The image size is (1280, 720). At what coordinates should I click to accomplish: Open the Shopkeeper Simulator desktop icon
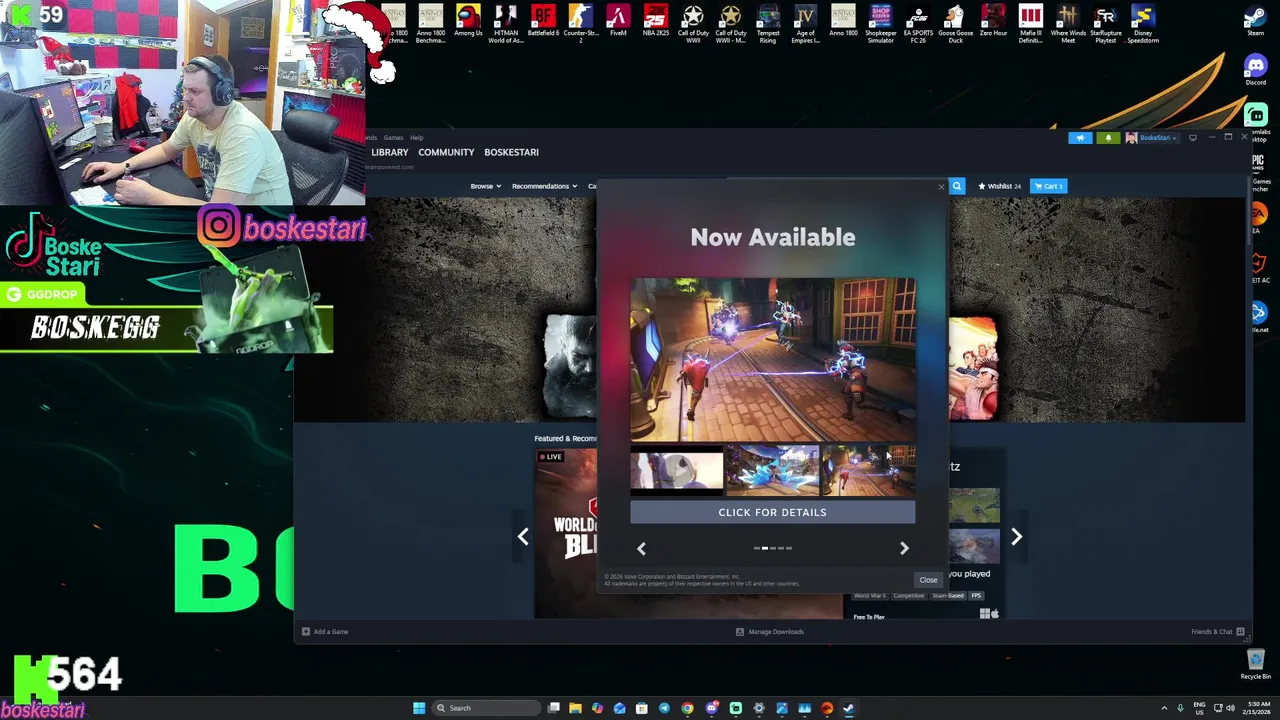point(881,24)
